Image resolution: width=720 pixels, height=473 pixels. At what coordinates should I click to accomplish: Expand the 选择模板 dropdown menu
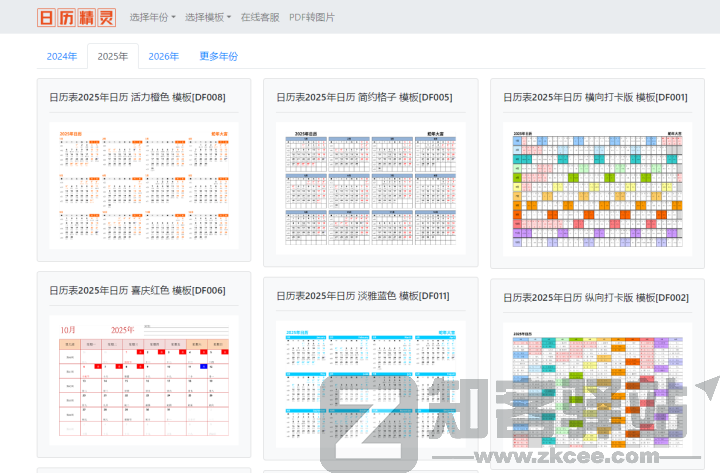208,17
